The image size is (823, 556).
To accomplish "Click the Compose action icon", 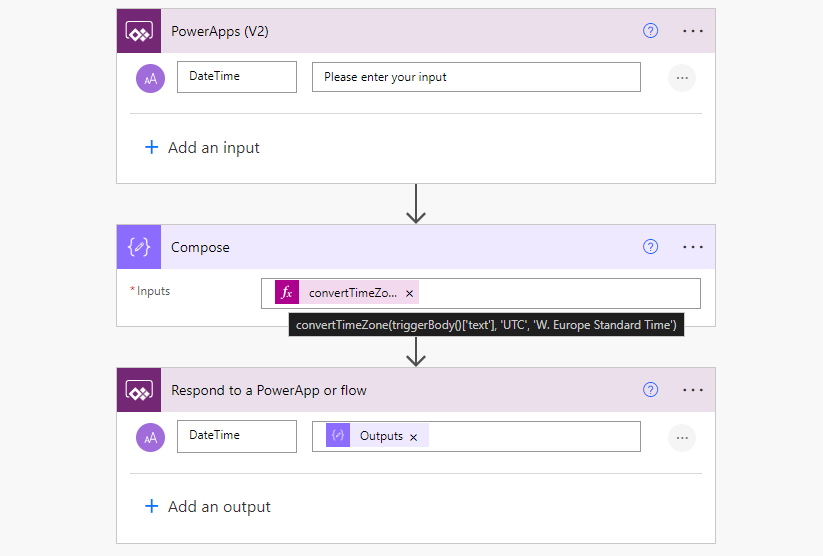I will (139, 247).
